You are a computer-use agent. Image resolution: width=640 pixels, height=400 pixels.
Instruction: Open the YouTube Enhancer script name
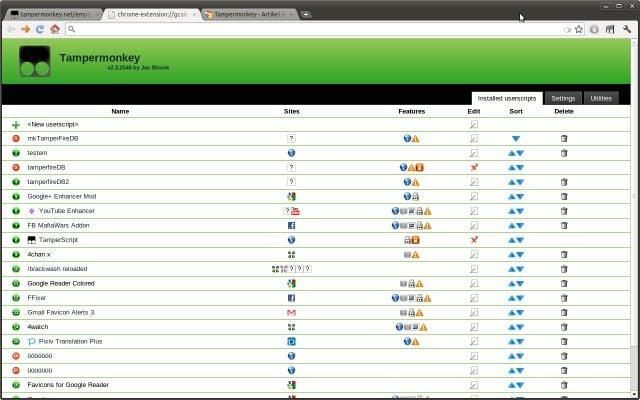(67, 211)
